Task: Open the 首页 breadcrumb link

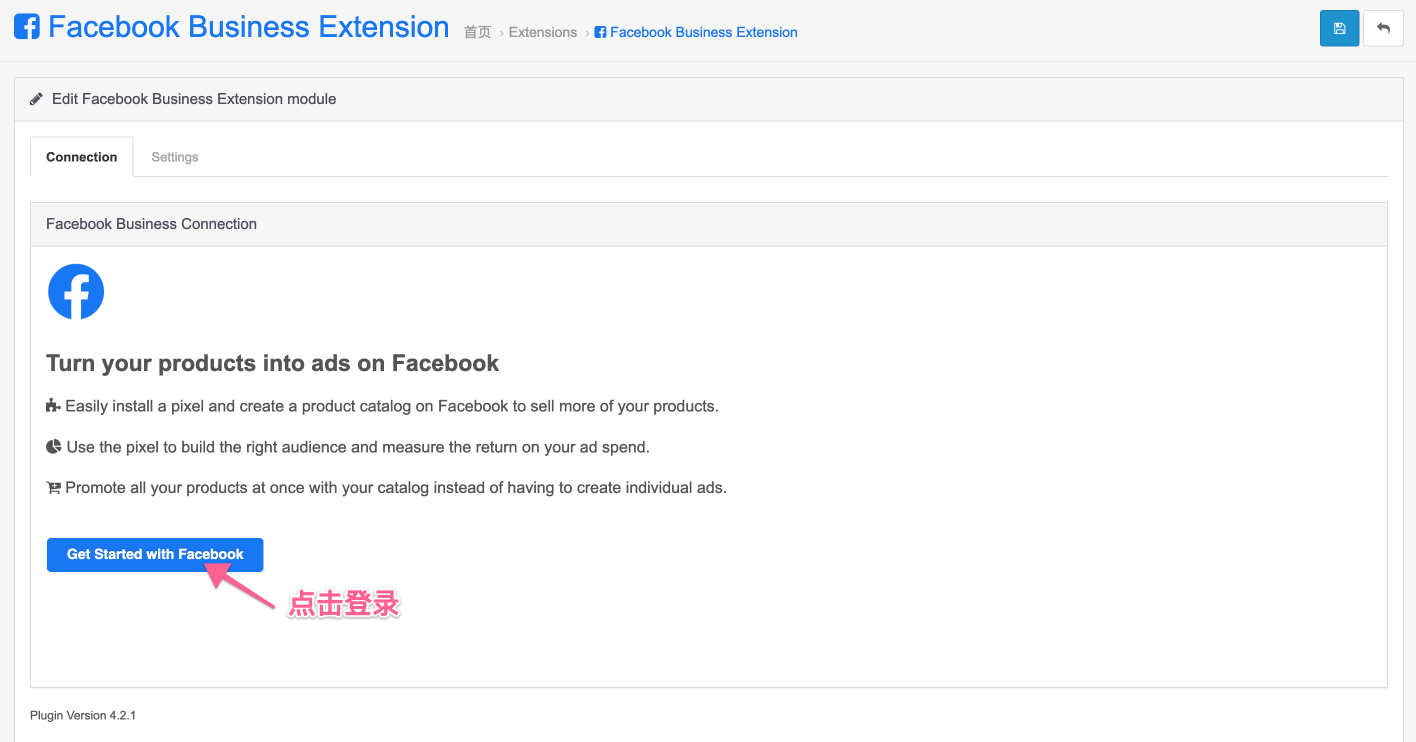Action: pos(478,32)
